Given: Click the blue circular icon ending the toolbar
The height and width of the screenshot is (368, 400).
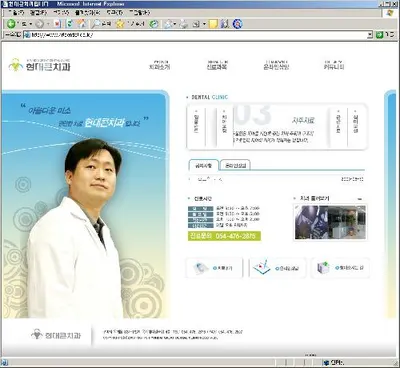Looking at the screenshot, I should [237, 24].
